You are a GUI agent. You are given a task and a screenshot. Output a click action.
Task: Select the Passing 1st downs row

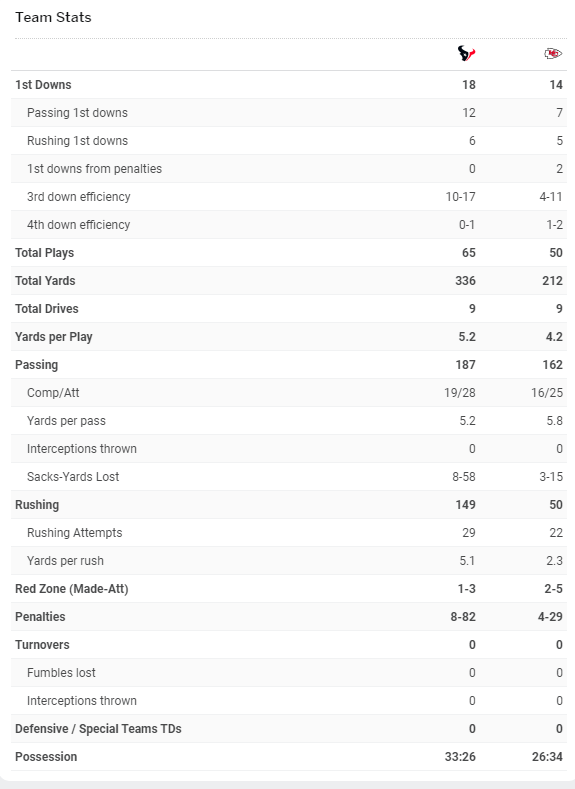[x=289, y=113]
